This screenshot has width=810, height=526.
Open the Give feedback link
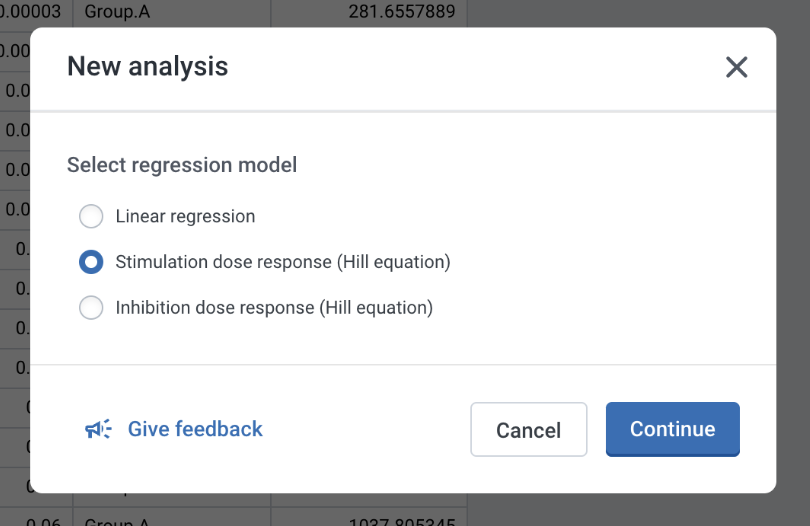coord(195,429)
